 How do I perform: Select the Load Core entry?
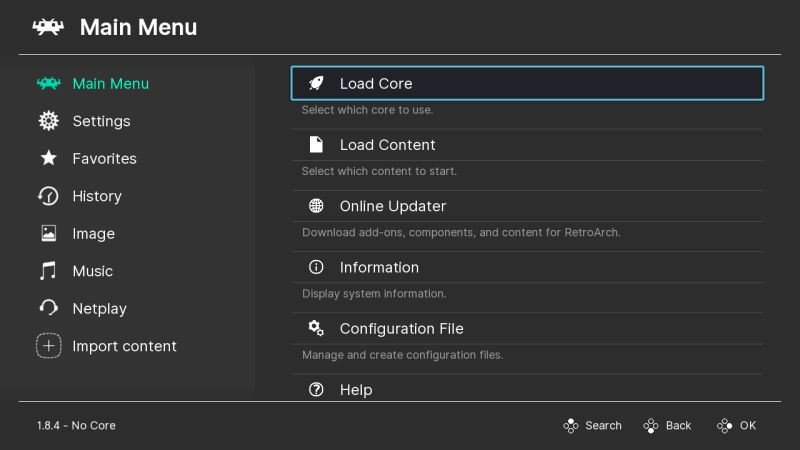(x=527, y=83)
